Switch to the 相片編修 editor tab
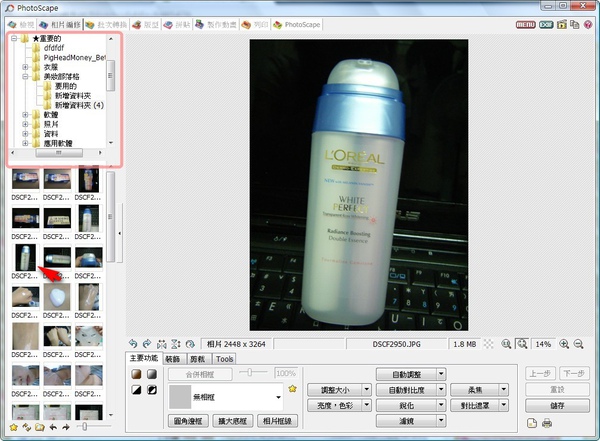This screenshot has width=600, height=441. click(60, 25)
